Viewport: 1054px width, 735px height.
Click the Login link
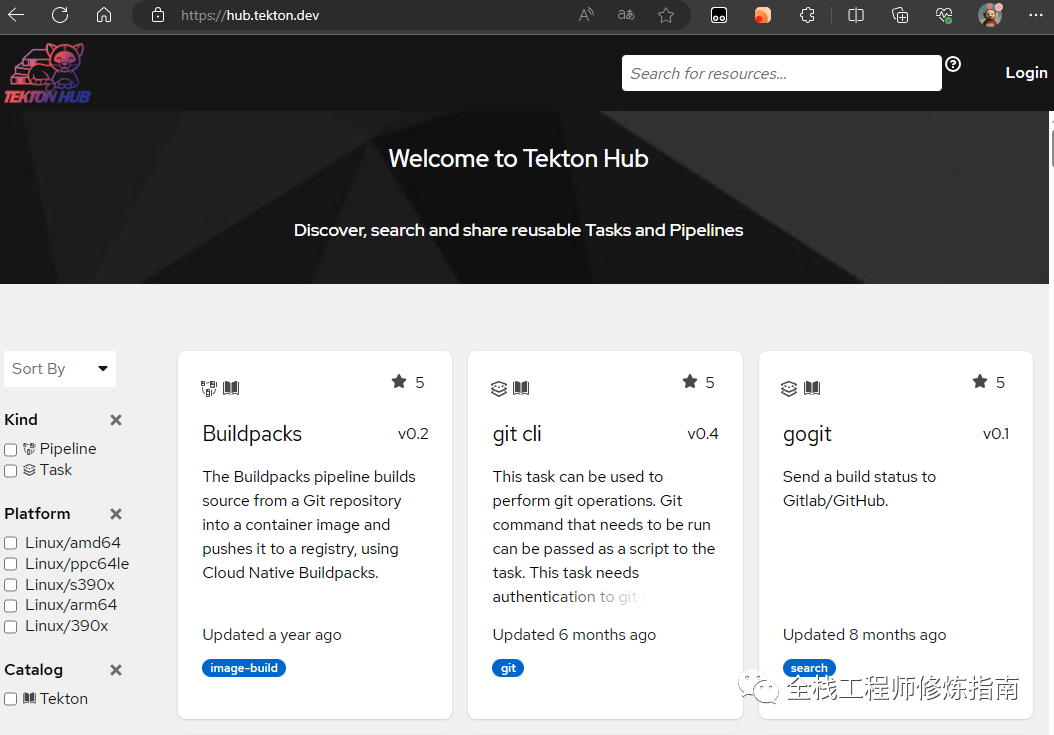[1026, 73]
